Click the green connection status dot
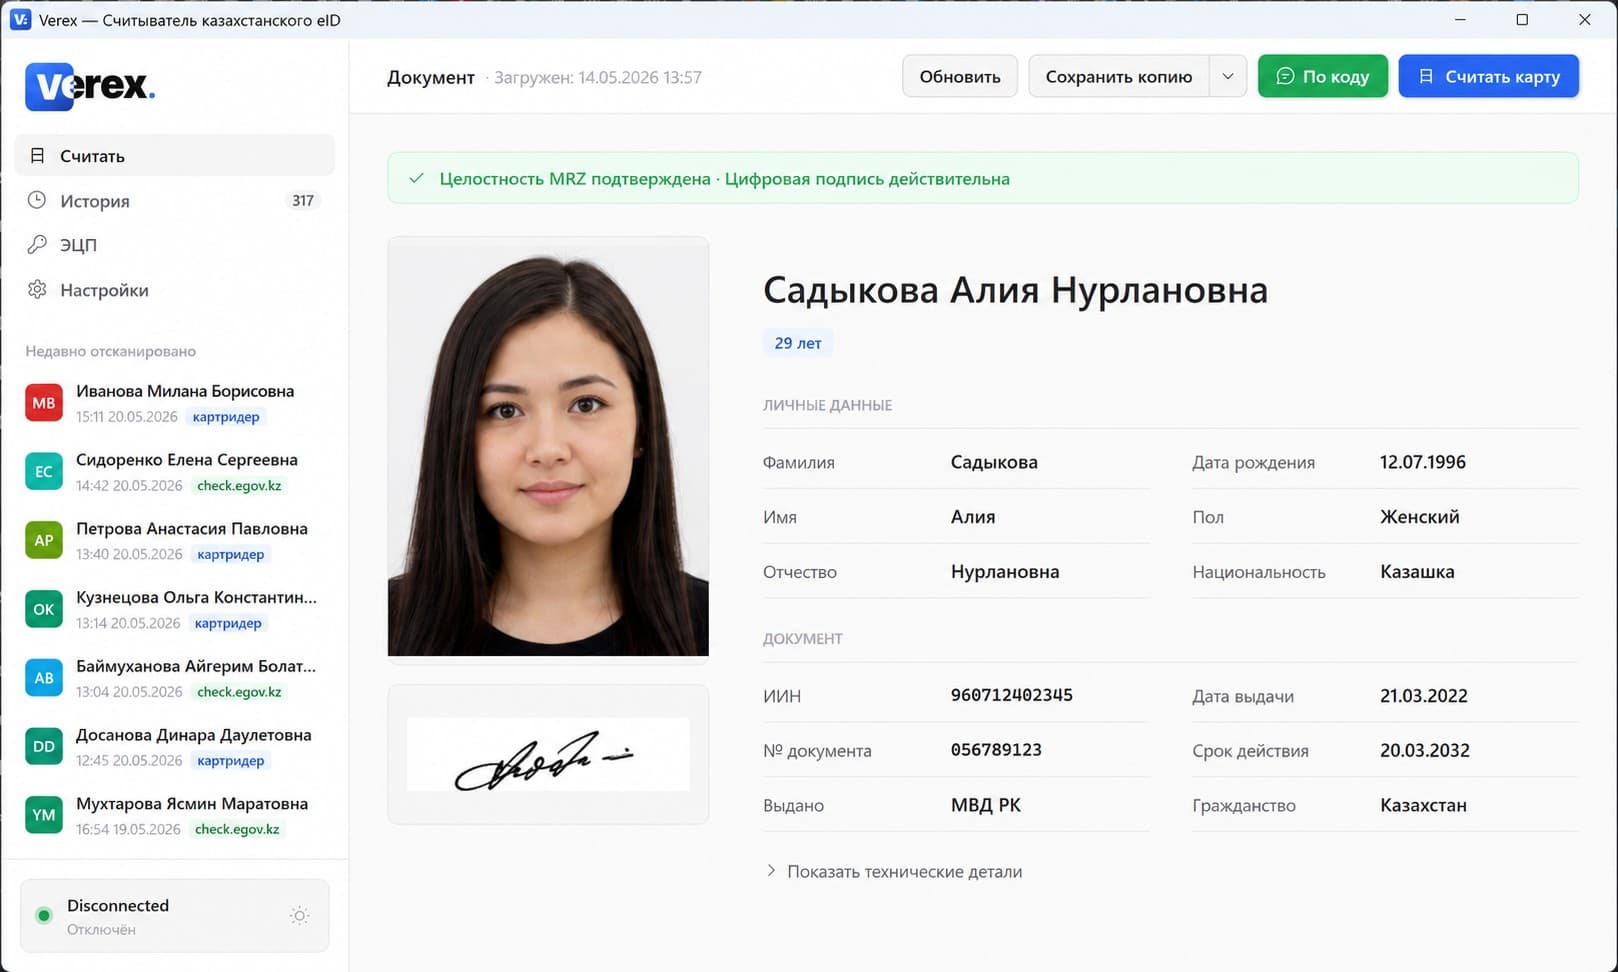Screen dimensions: 1618x972 point(44,915)
